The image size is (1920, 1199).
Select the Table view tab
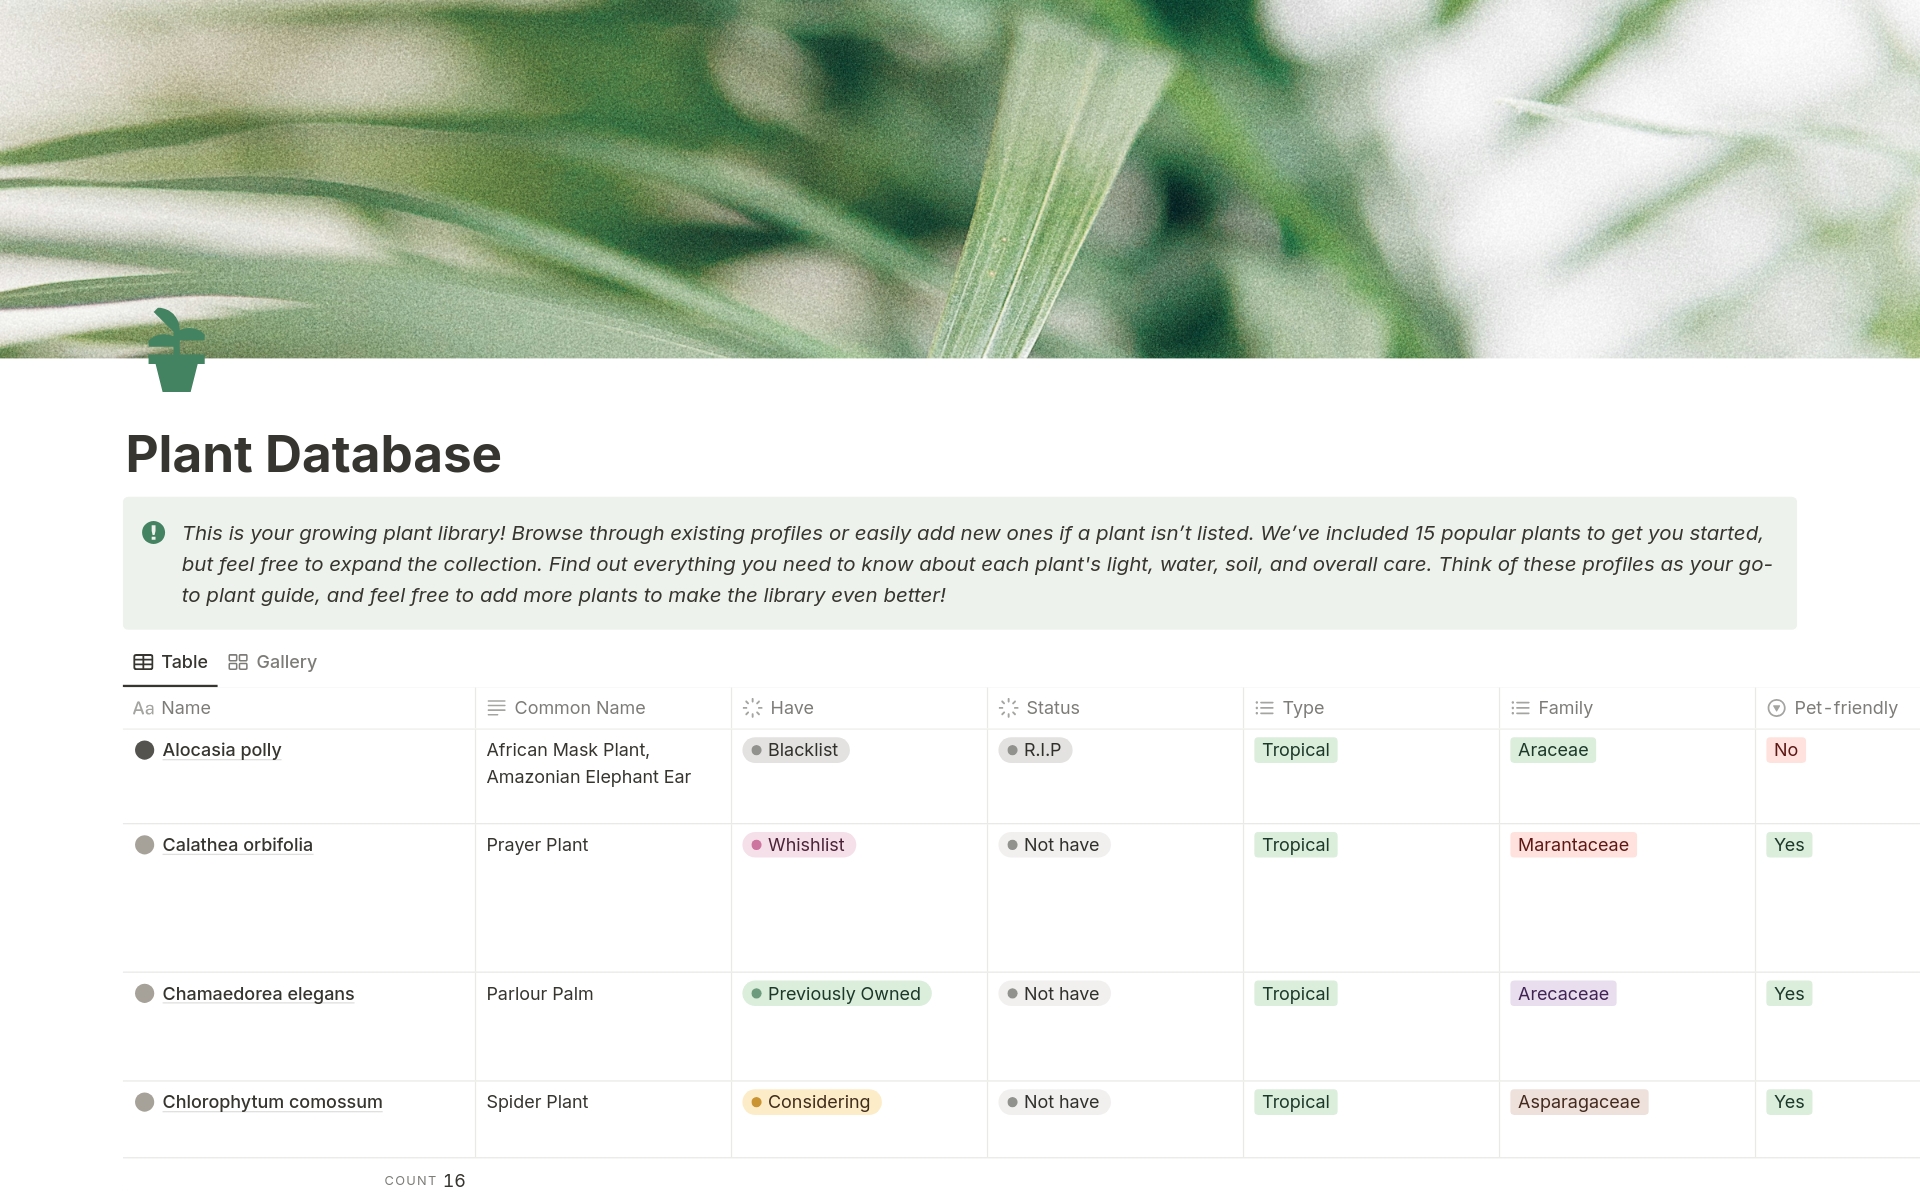[x=184, y=662]
